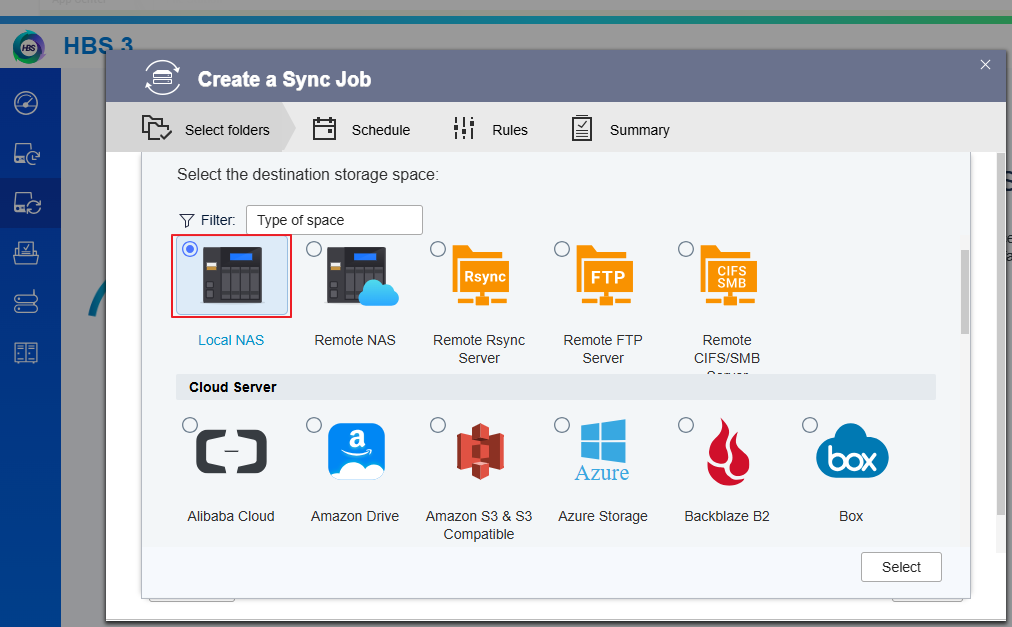
Task: Click the Backblaze B2 label
Action: (x=727, y=517)
